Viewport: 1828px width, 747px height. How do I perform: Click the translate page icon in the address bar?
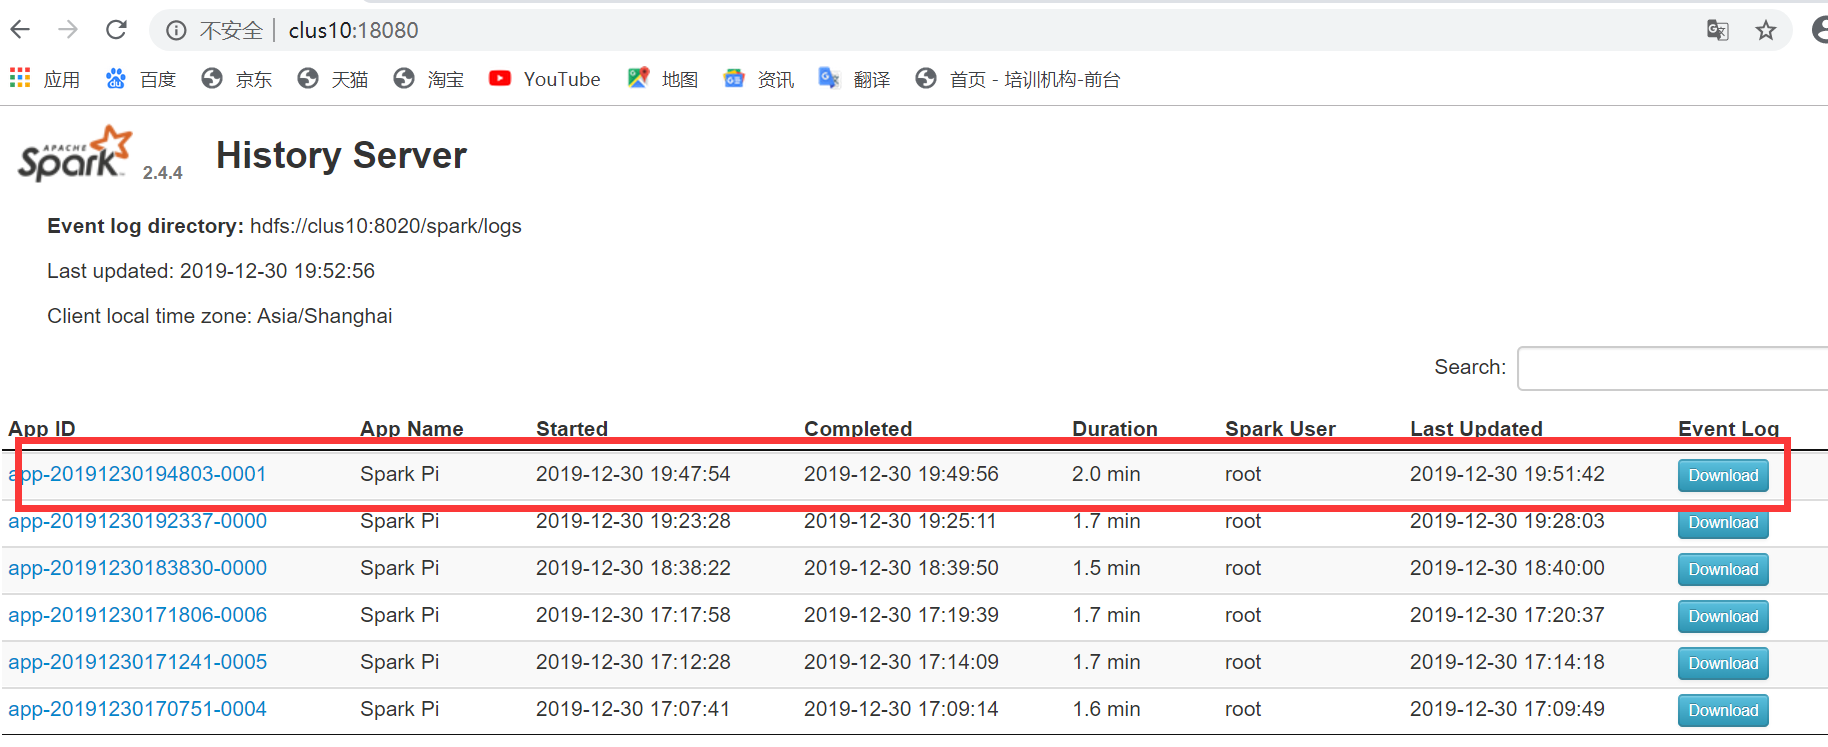(1718, 31)
